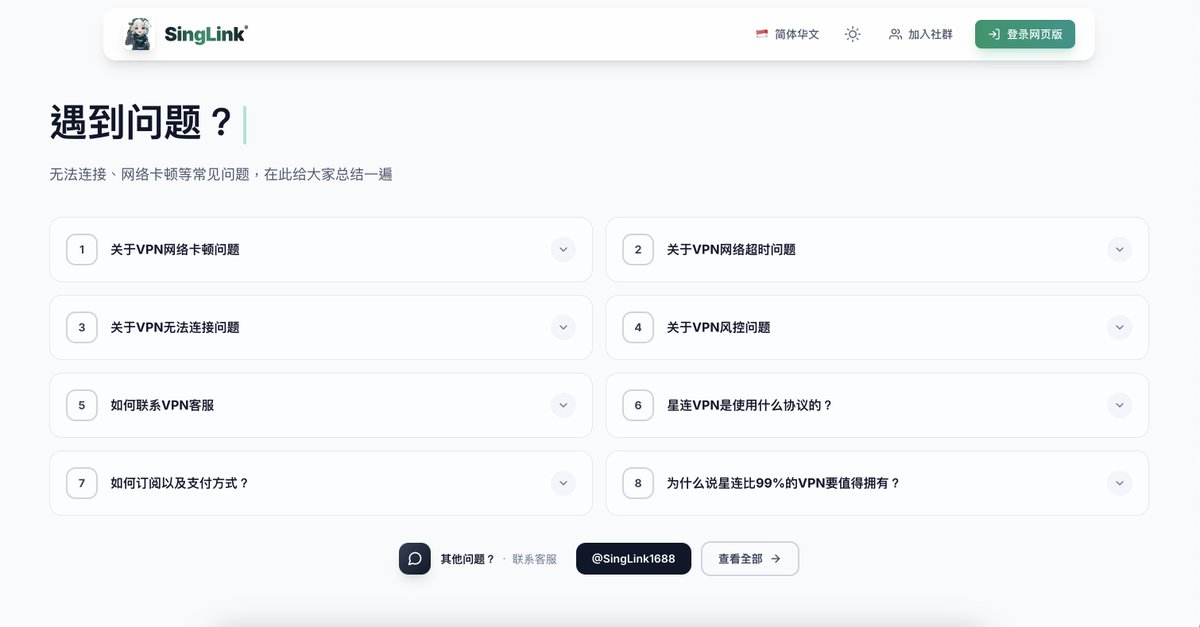Click the SingLink mascot avatar logo
Image resolution: width=1200 pixels, height=627 pixels.
tap(138, 34)
